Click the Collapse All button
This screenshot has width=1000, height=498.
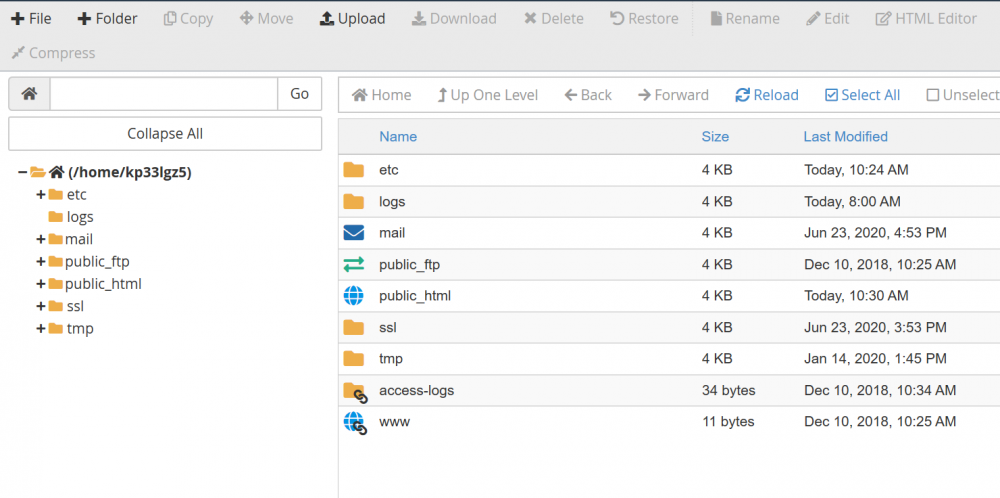[x=165, y=134]
